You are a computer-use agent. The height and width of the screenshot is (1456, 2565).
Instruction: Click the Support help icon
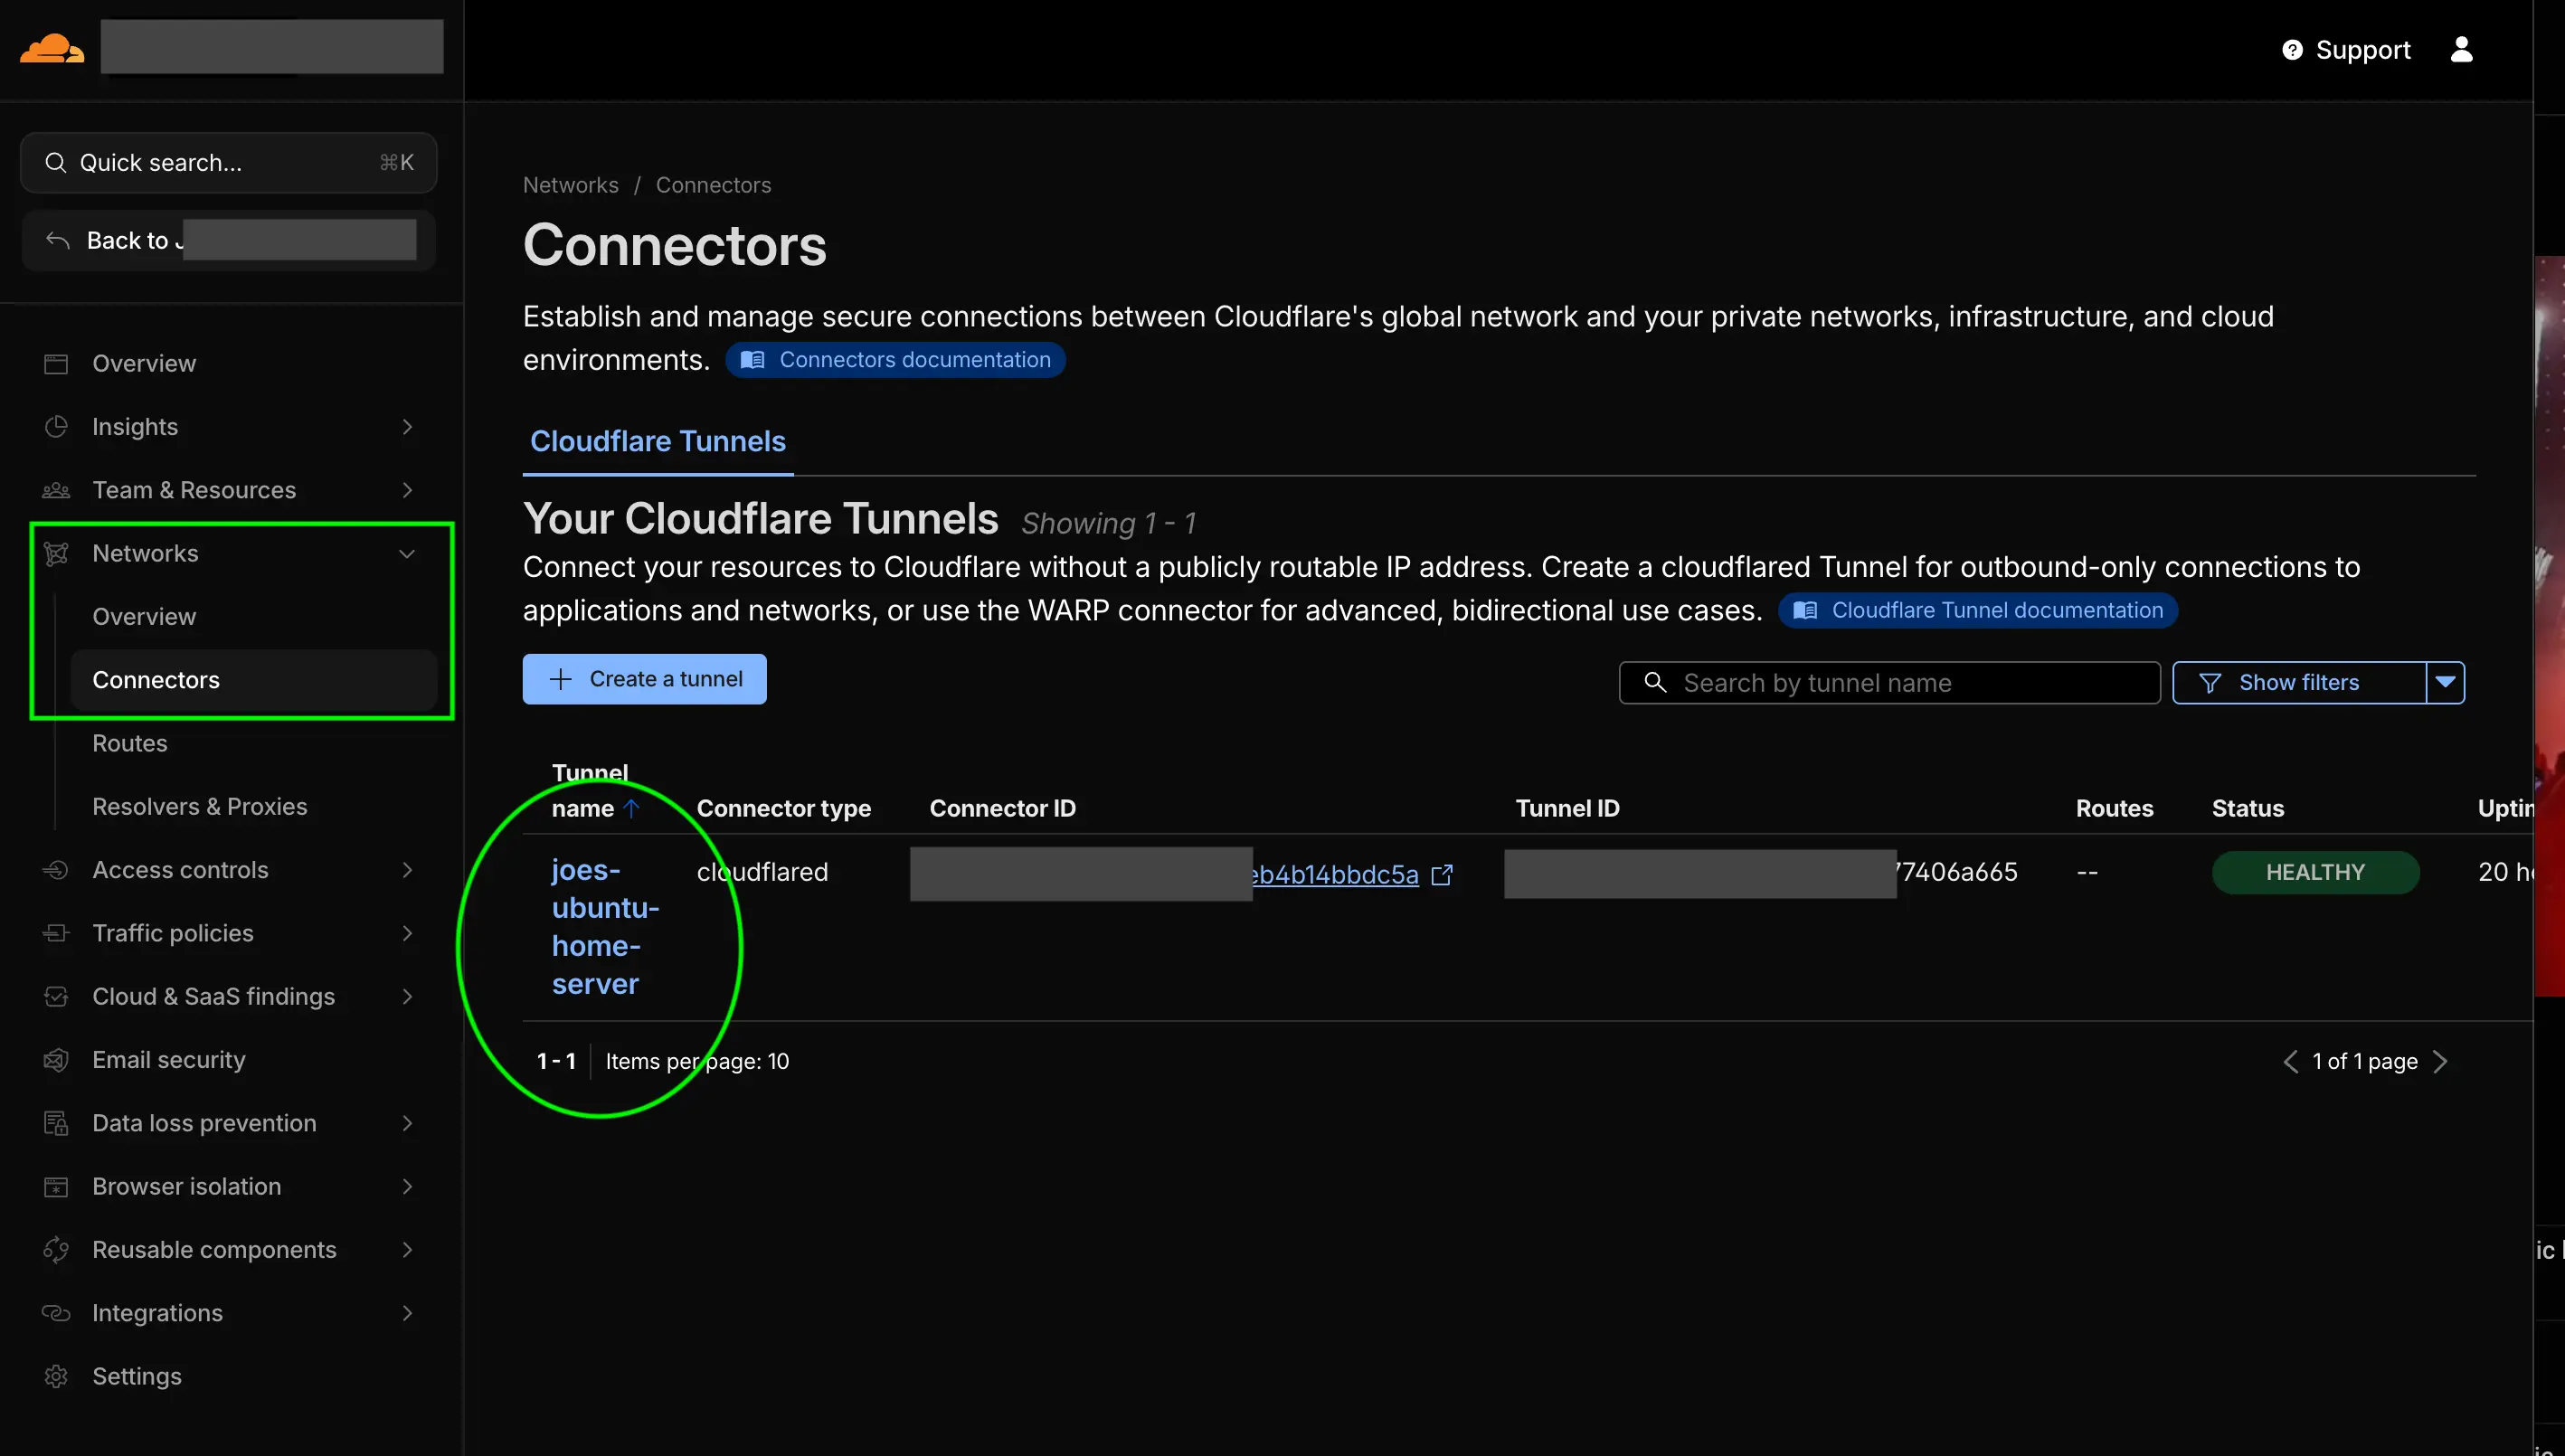(2292, 50)
